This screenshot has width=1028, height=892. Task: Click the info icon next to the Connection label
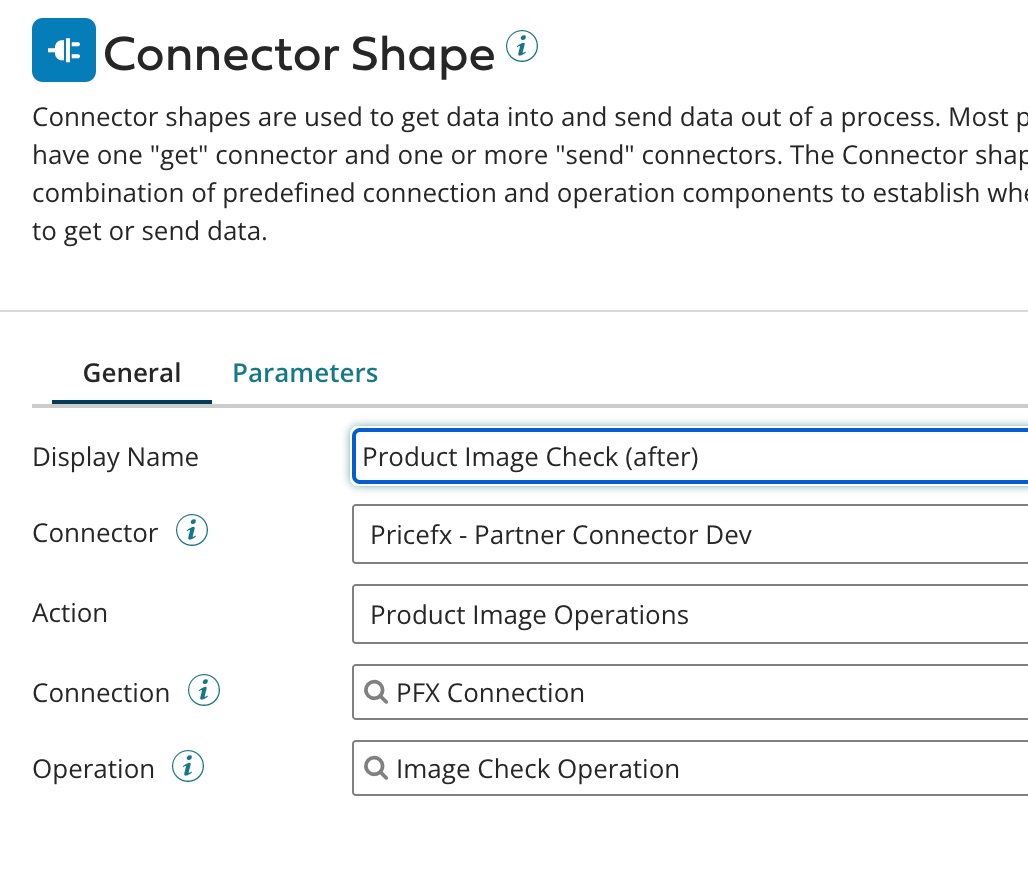pyautogui.click(x=203, y=690)
